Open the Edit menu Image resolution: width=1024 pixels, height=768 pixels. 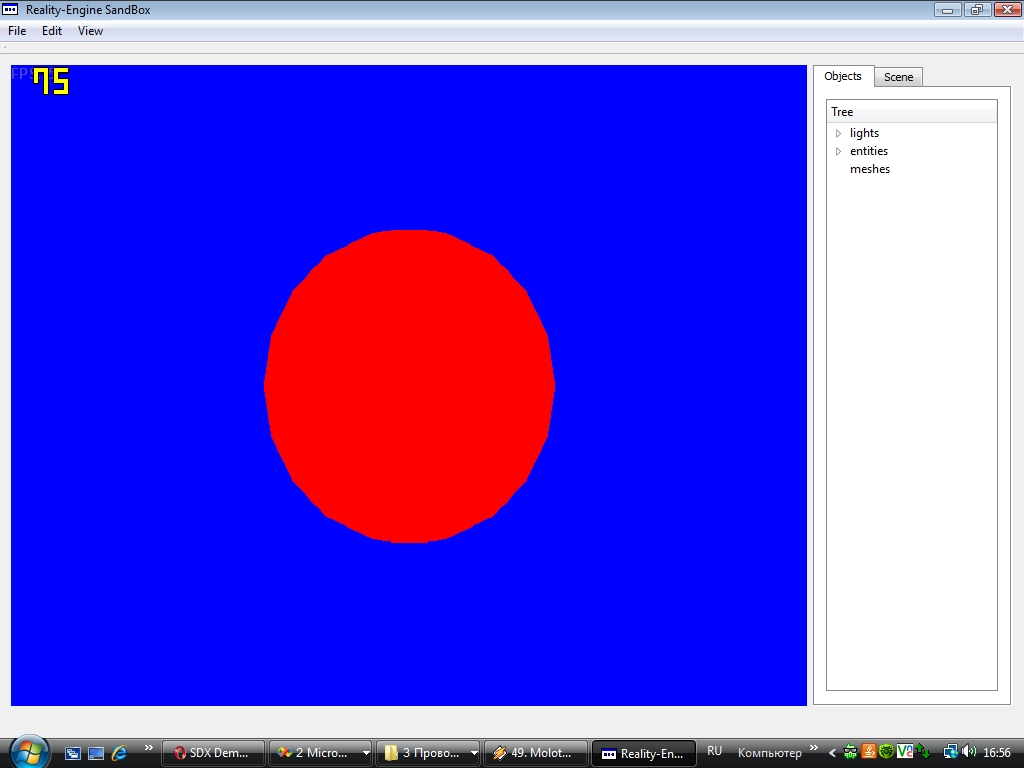[x=52, y=31]
